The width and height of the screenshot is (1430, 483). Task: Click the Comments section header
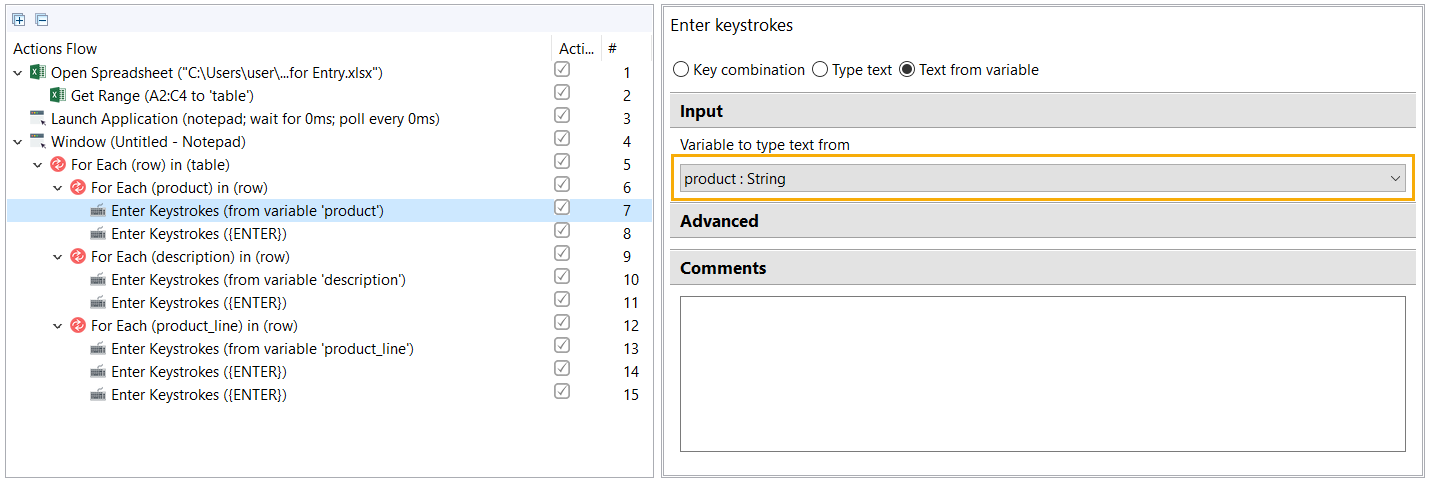(x=1043, y=268)
